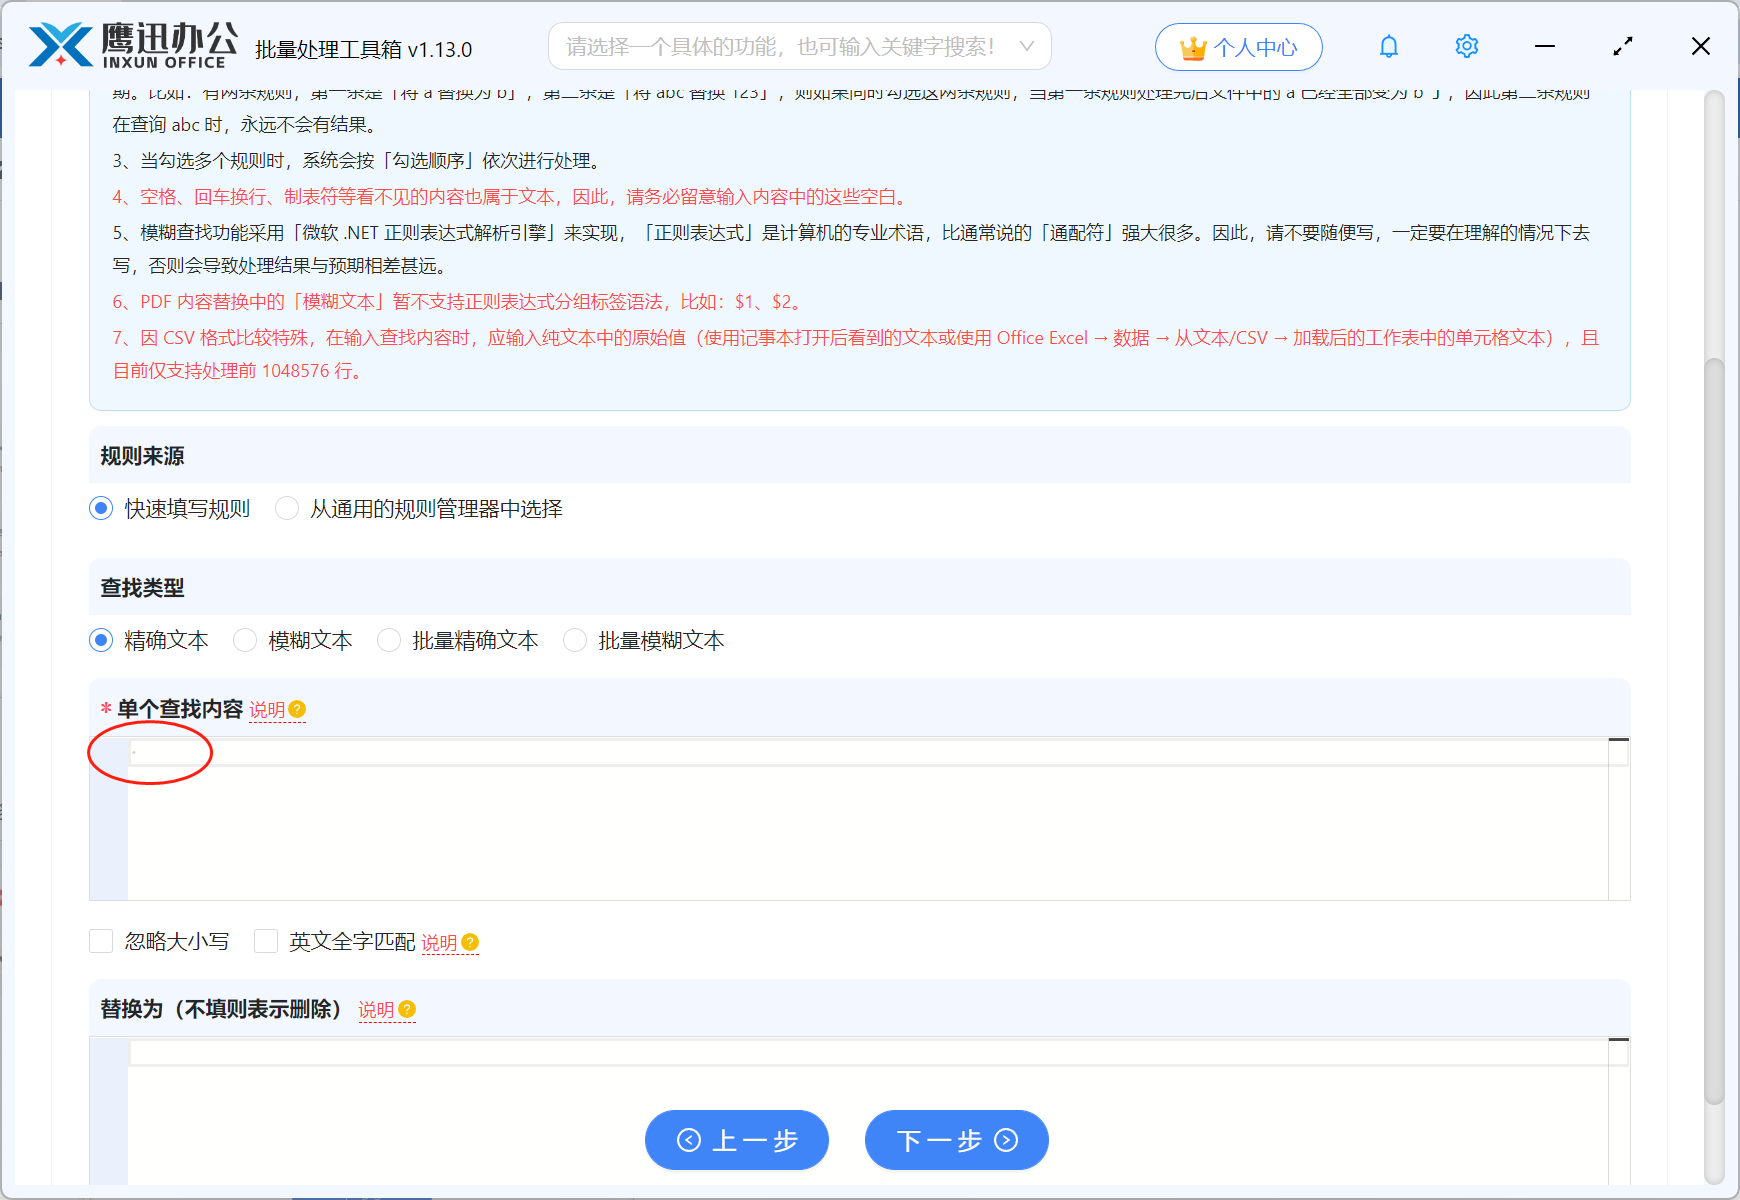
Task: Click the 个人中心 button
Action: tap(1238, 46)
